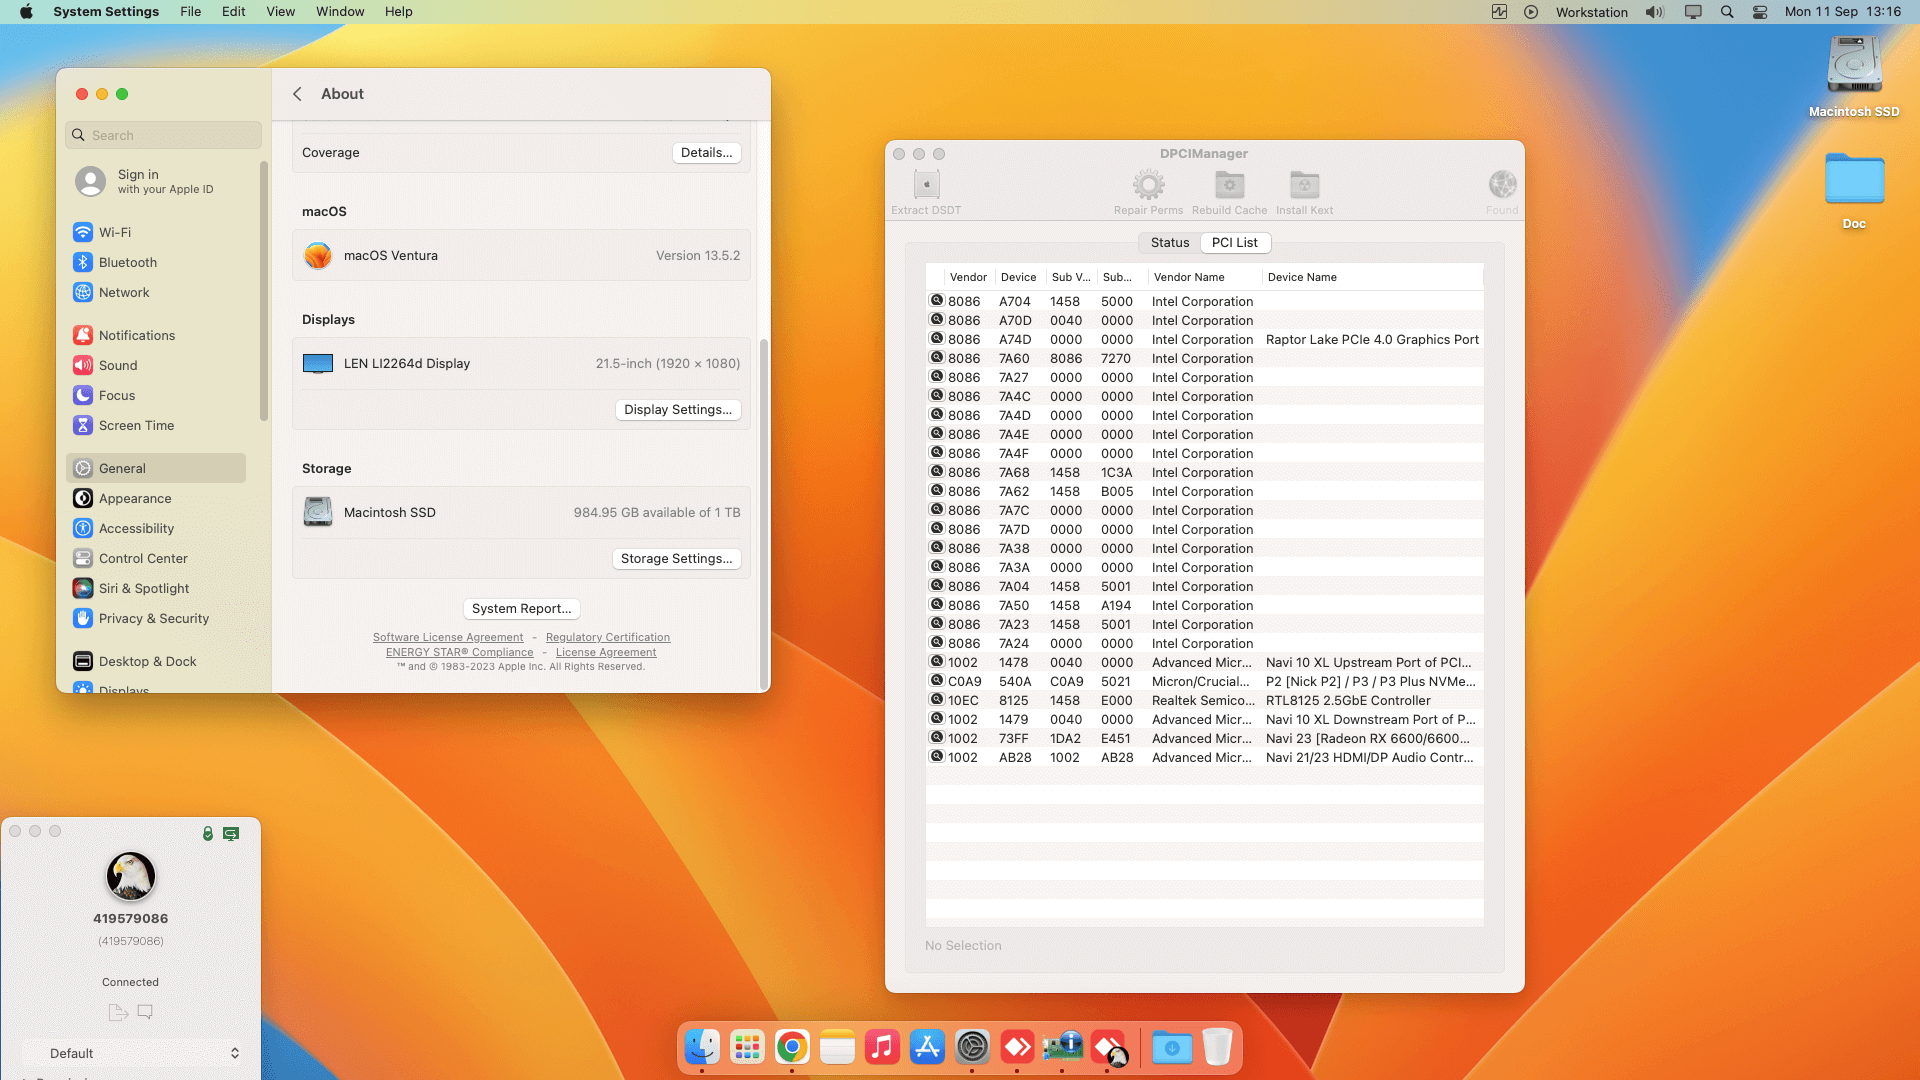Click the Extract DSDT toolbar icon
The height and width of the screenshot is (1080, 1920).
926,186
